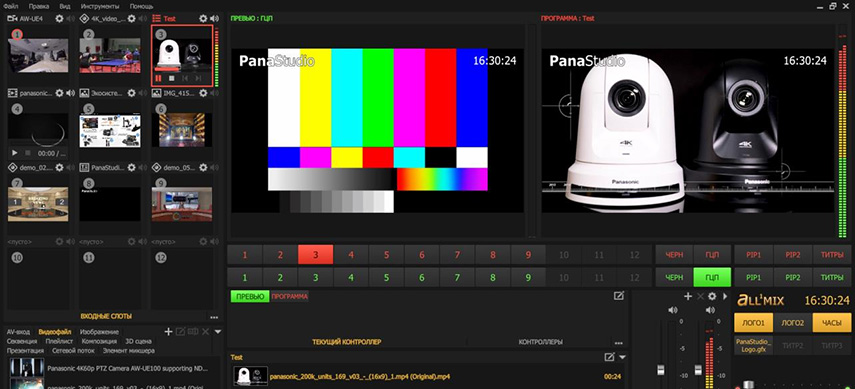Open Правка menu
This screenshot has width=855, height=389.
tap(39, 7)
